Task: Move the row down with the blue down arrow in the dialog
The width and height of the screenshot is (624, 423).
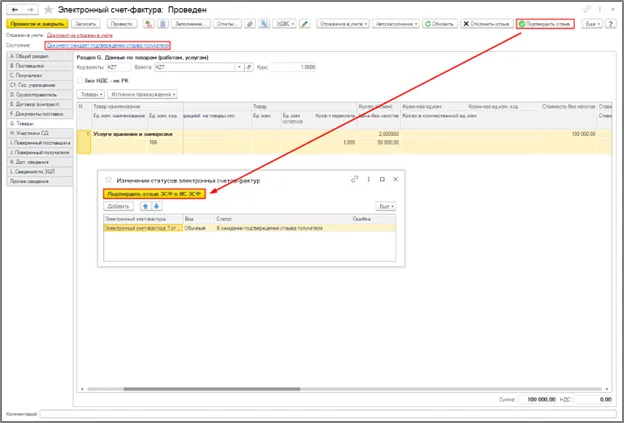Action: (x=156, y=206)
